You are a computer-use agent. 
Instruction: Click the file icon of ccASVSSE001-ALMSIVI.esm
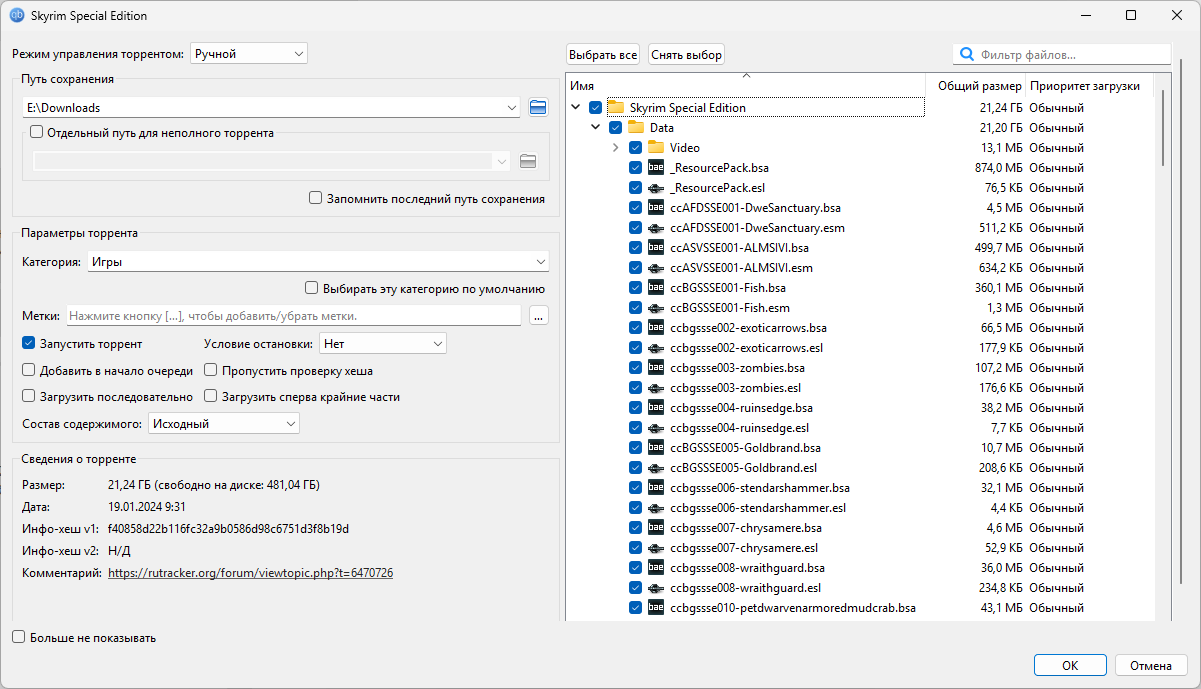pos(656,267)
